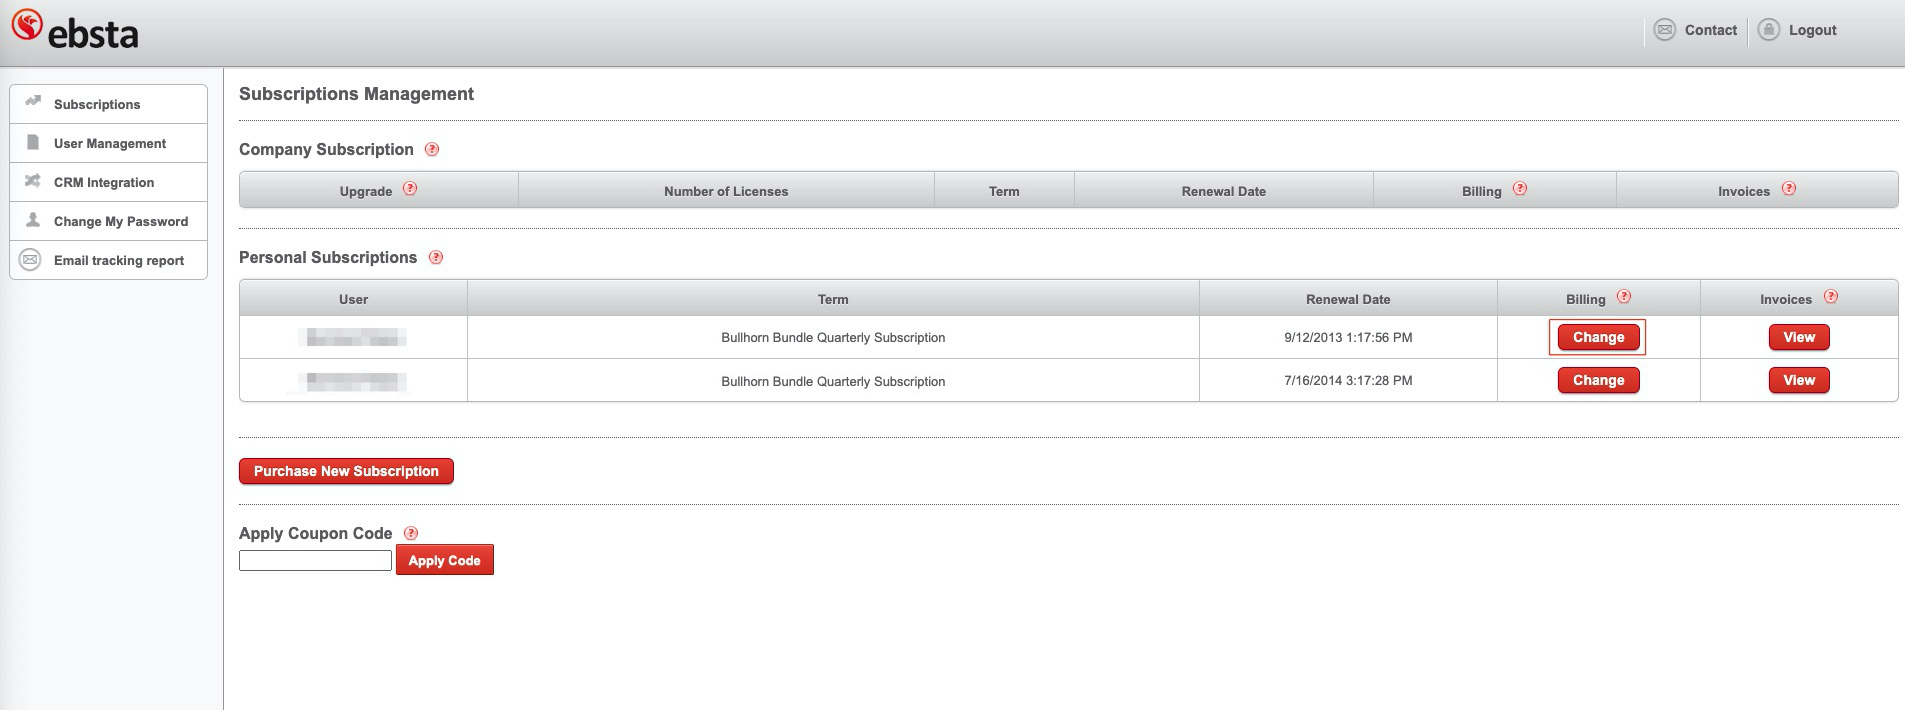Open User Management in the sidebar

(x=110, y=143)
